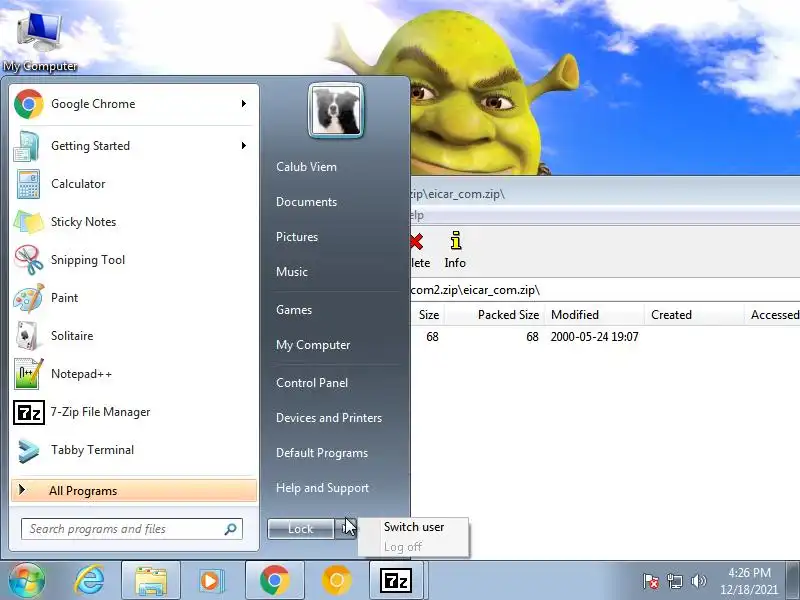Launch Tabby Terminal from Start menu
The image size is (800, 600).
133,450
